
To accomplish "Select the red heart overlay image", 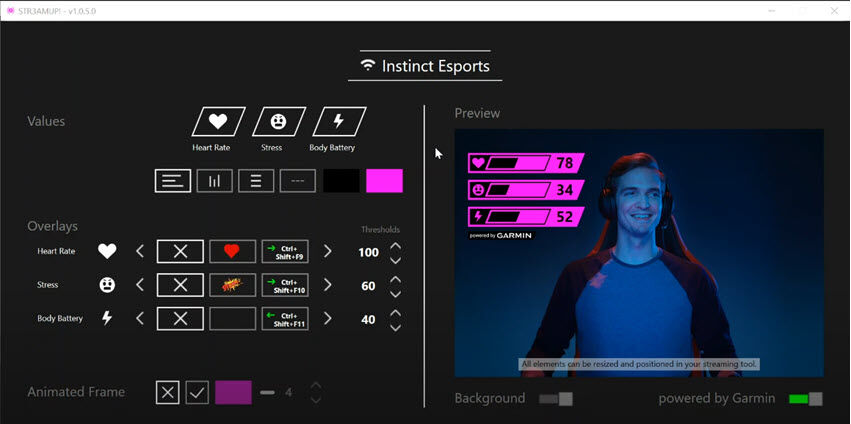I will point(233,251).
